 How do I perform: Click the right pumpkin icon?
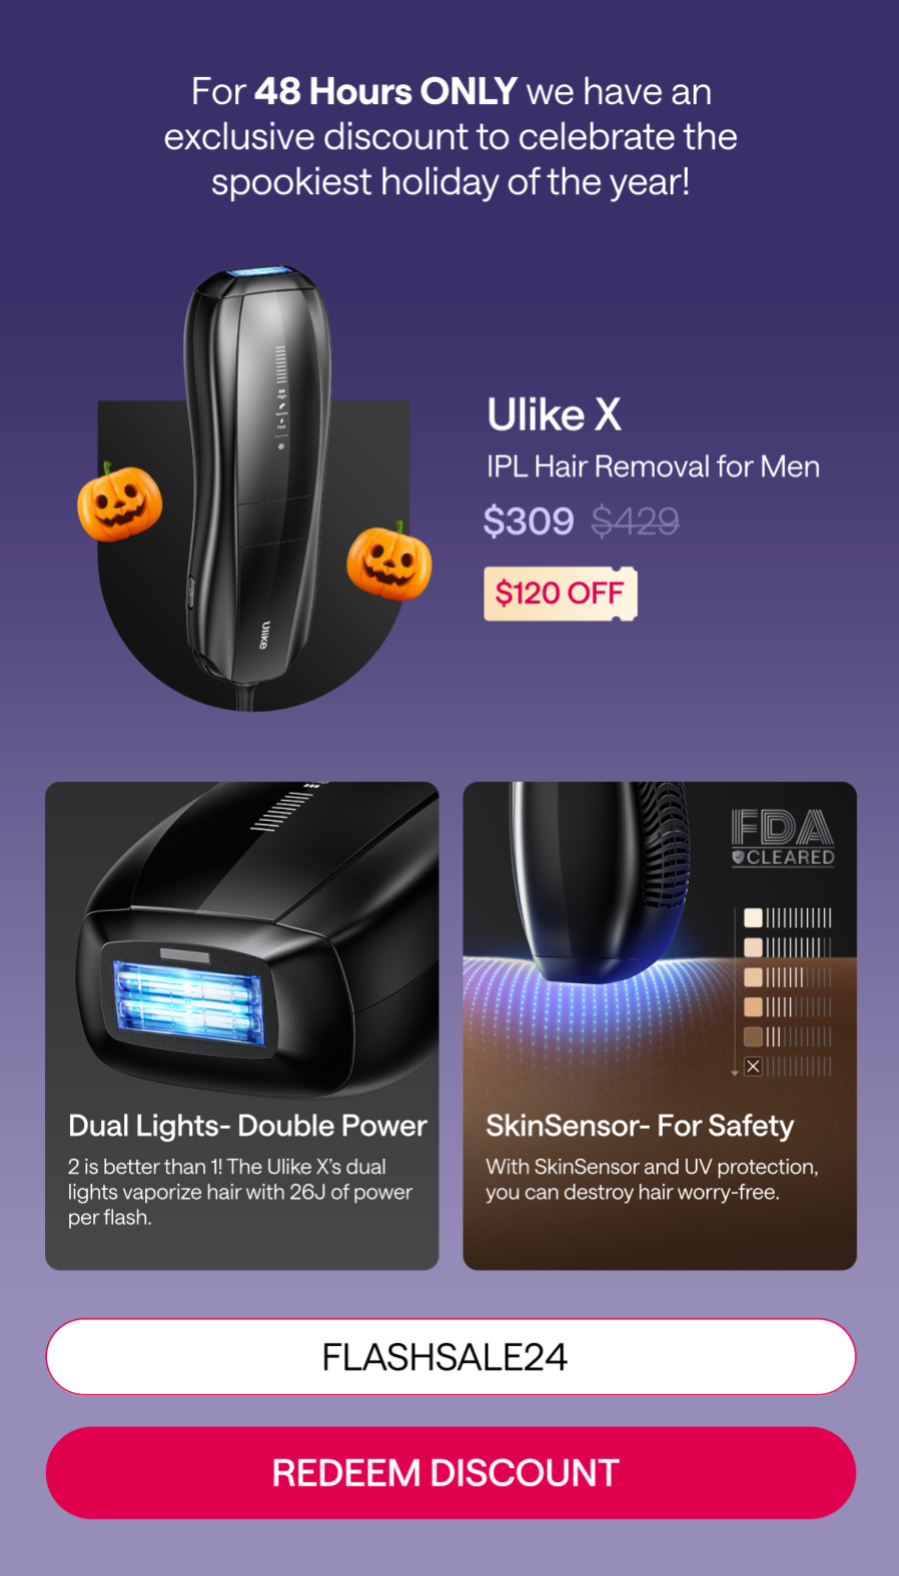pyautogui.click(x=389, y=561)
